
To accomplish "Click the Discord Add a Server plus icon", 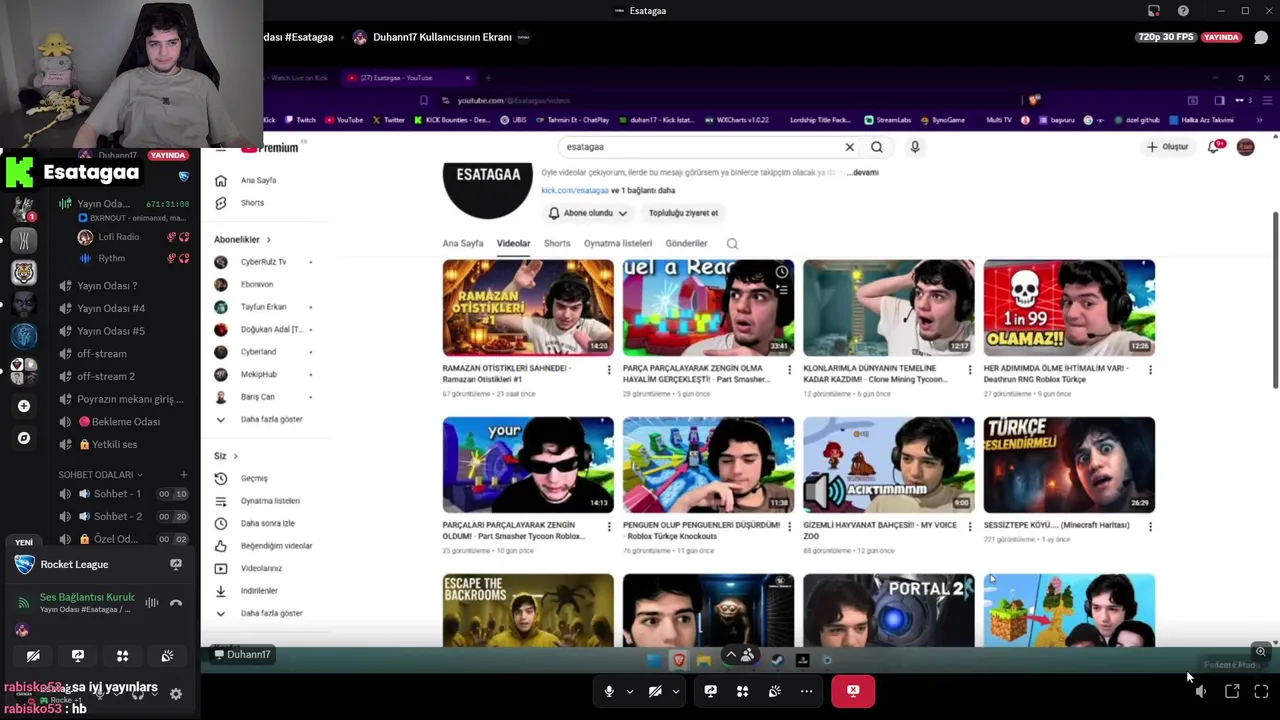I will pos(24,406).
